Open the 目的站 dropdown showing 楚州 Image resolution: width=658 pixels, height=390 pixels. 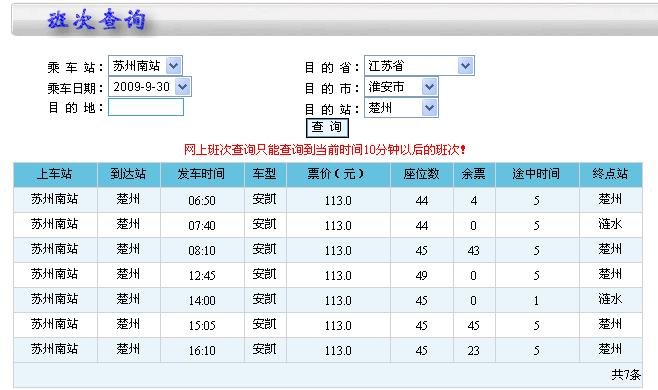tap(401, 108)
